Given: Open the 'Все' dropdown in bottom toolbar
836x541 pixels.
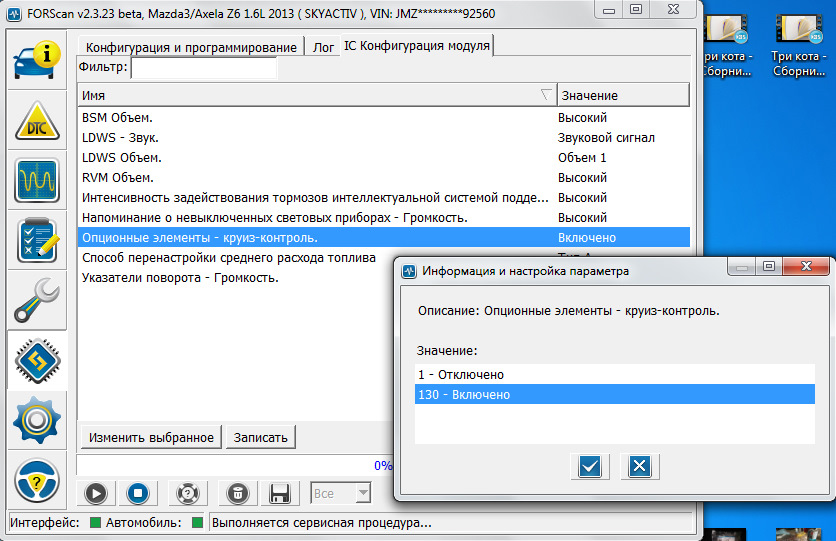Looking at the screenshot, I should click(x=340, y=494).
